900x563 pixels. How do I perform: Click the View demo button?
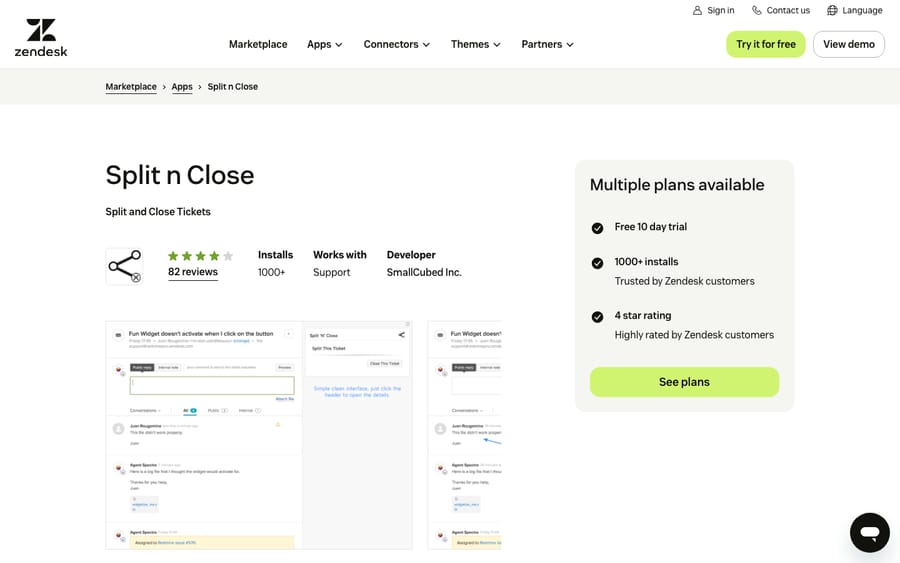(849, 44)
